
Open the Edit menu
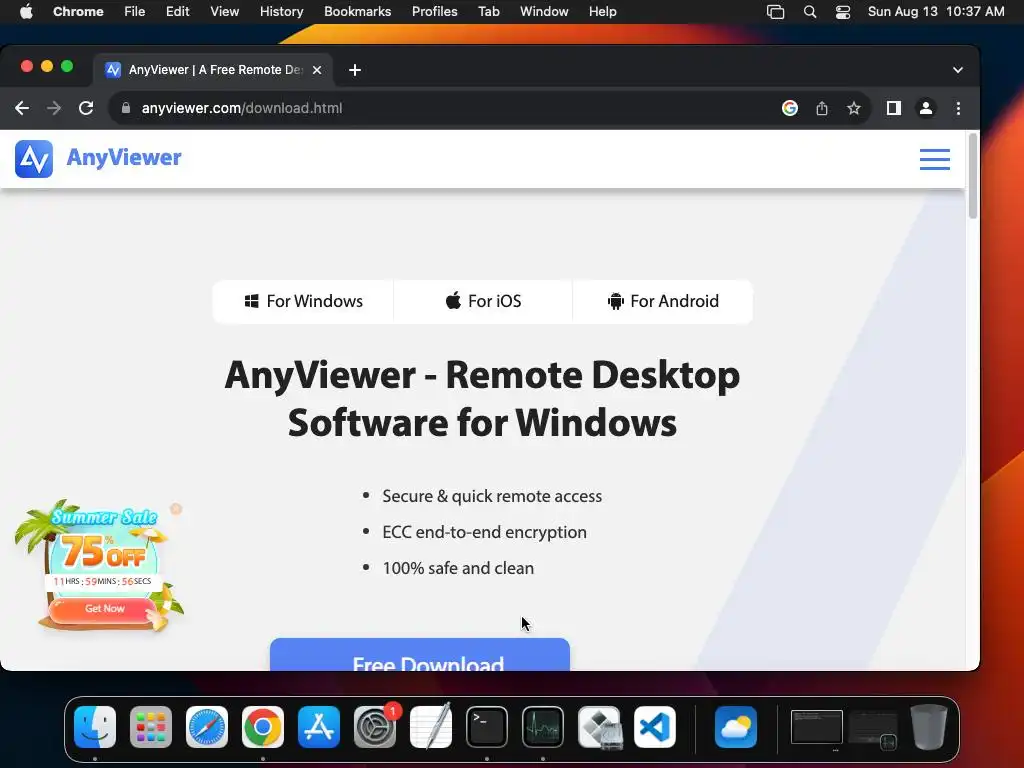click(177, 12)
